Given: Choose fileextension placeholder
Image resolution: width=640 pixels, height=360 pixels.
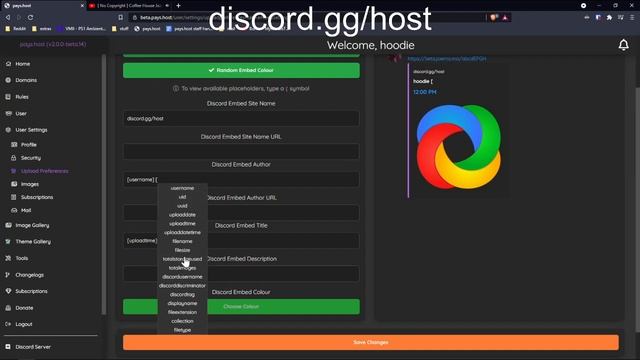Looking at the screenshot, I should 182,312.
